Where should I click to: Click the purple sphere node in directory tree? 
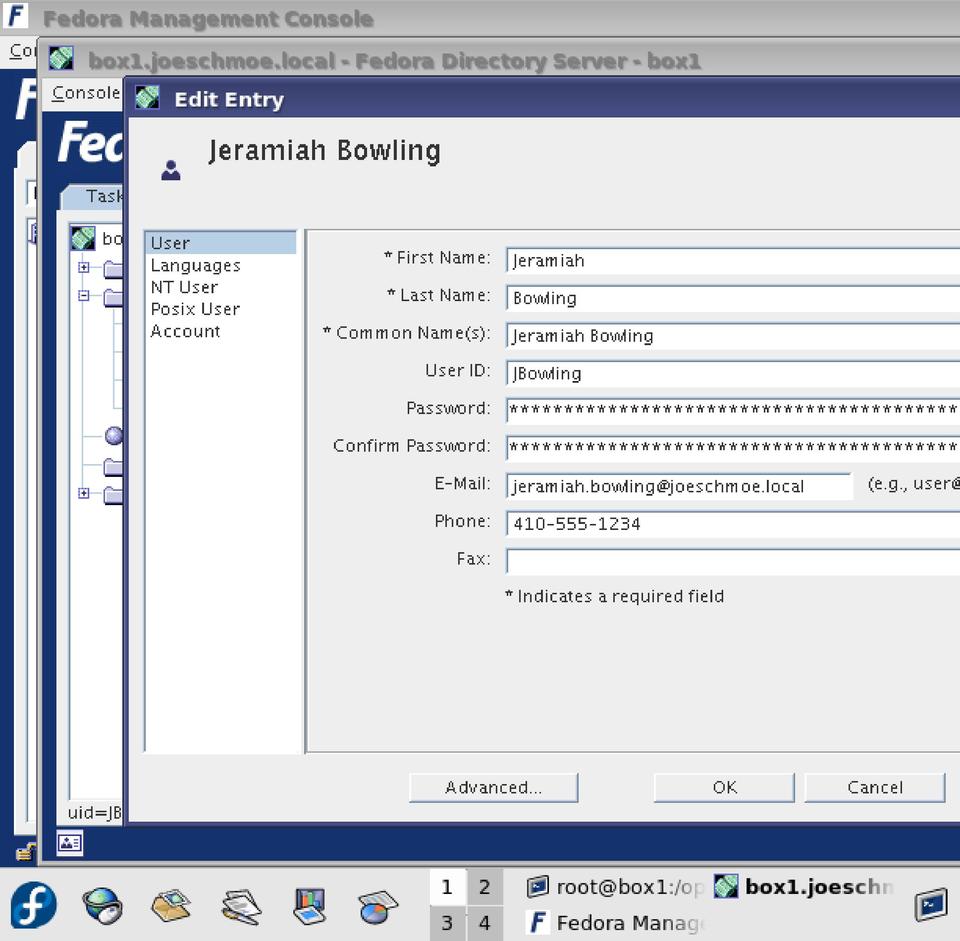click(x=114, y=435)
